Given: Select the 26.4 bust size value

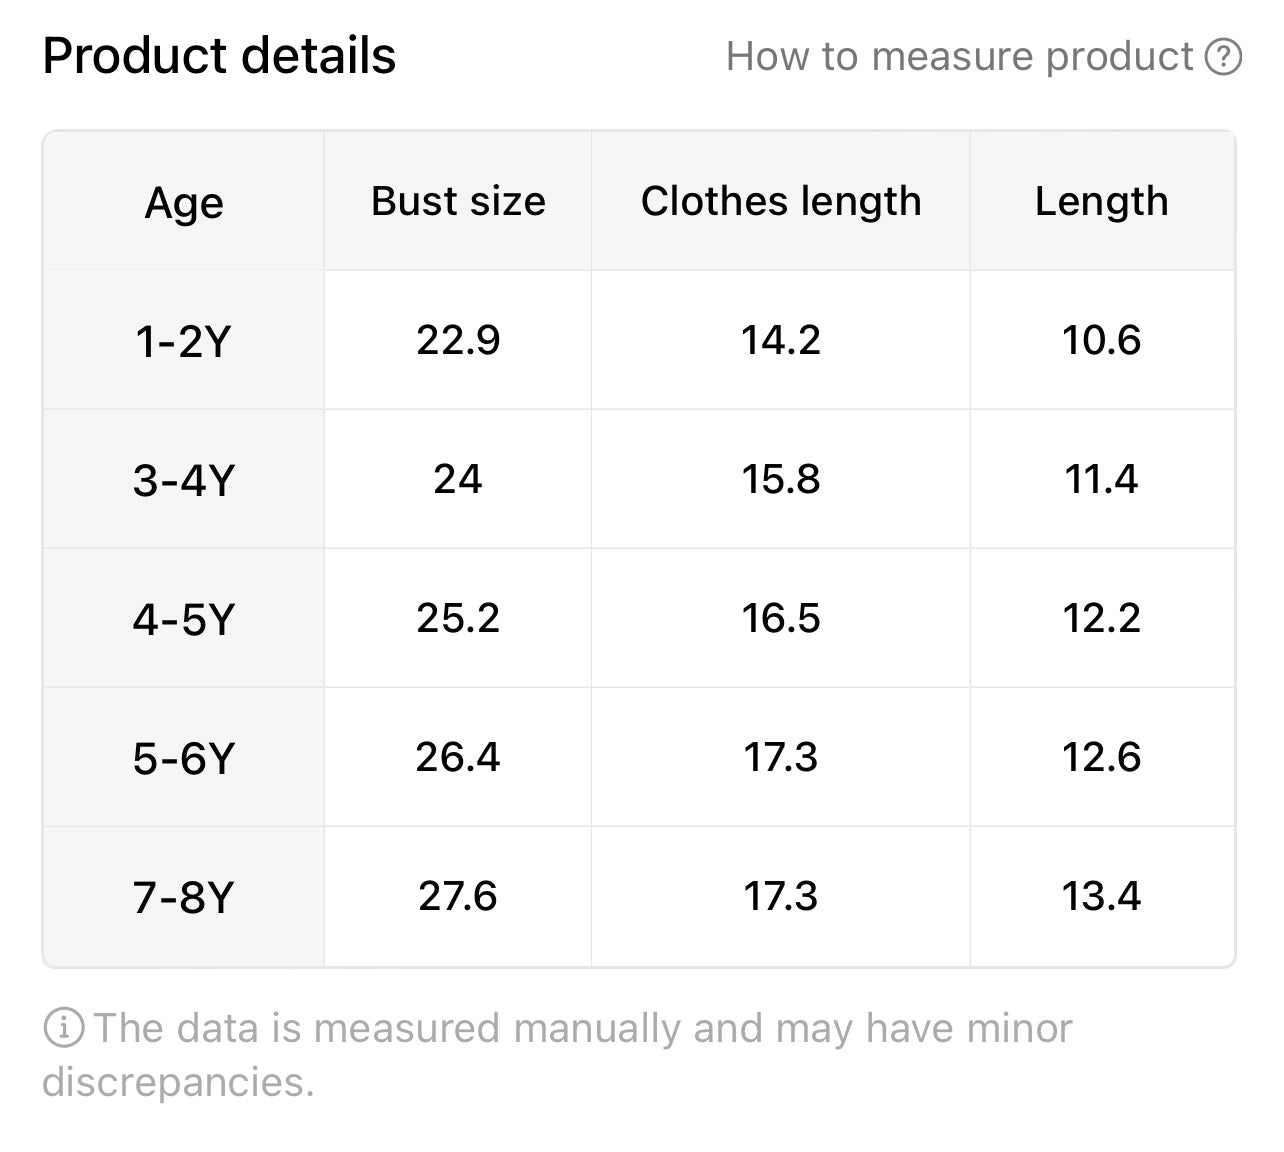Looking at the screenshot, I should point(458,757).
